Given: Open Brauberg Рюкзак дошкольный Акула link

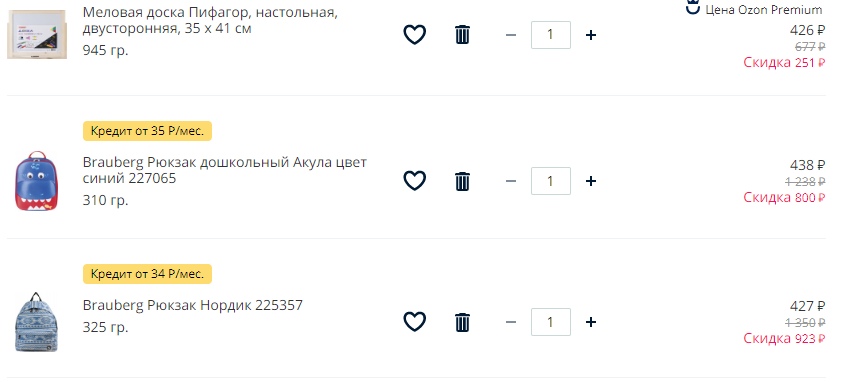Looking at the screenshot, I should [224, 170].
